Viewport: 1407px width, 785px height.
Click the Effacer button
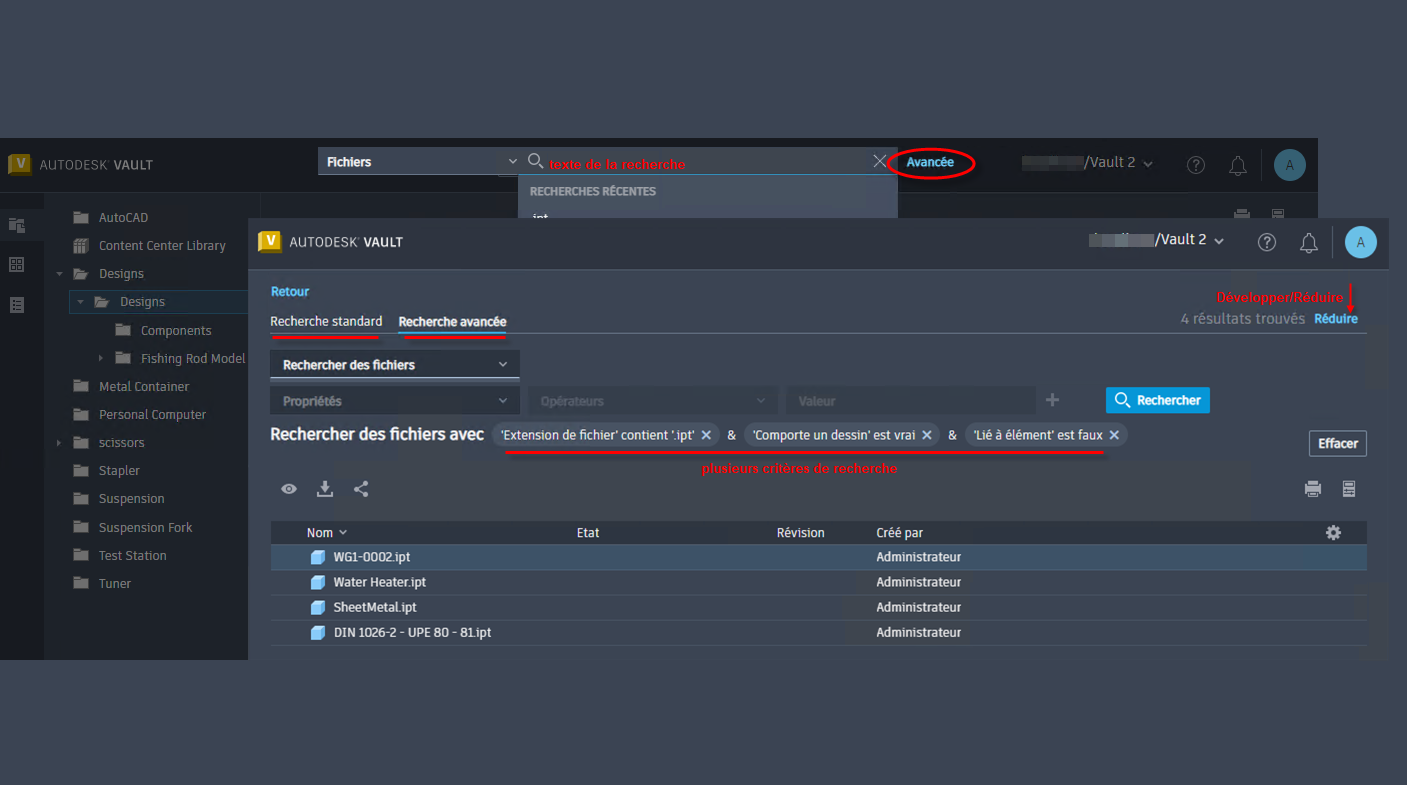pos(1338,443)
